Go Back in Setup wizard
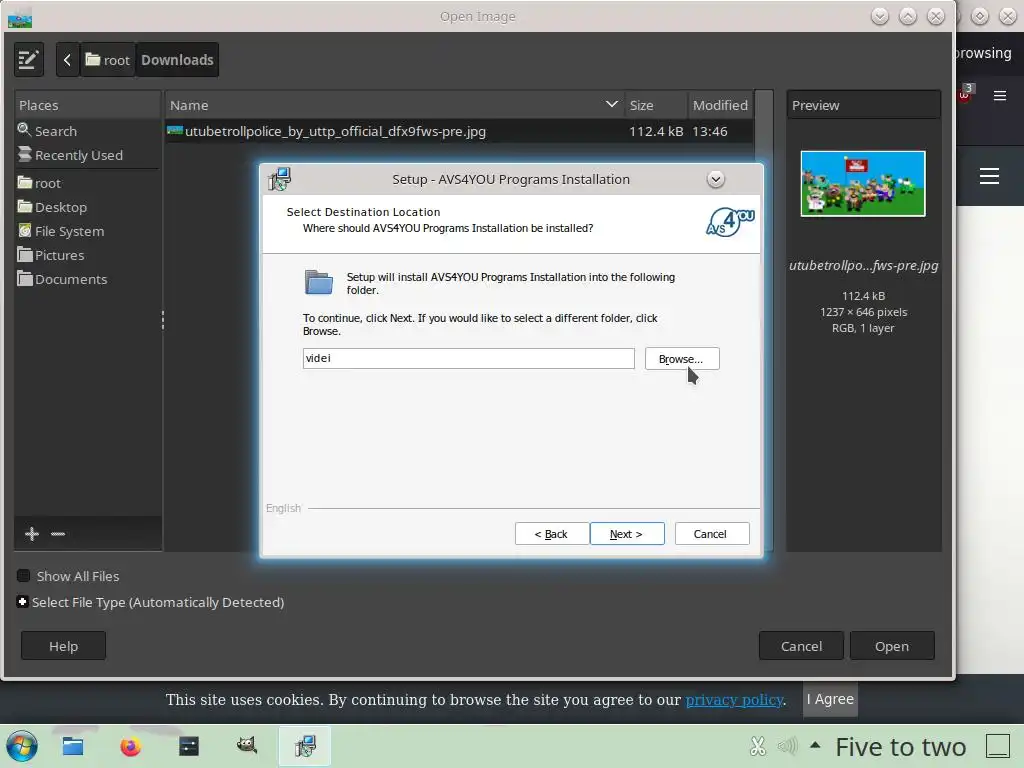Image resolution: width=1024 pixels, height=768 pixels. click(552, 534)
